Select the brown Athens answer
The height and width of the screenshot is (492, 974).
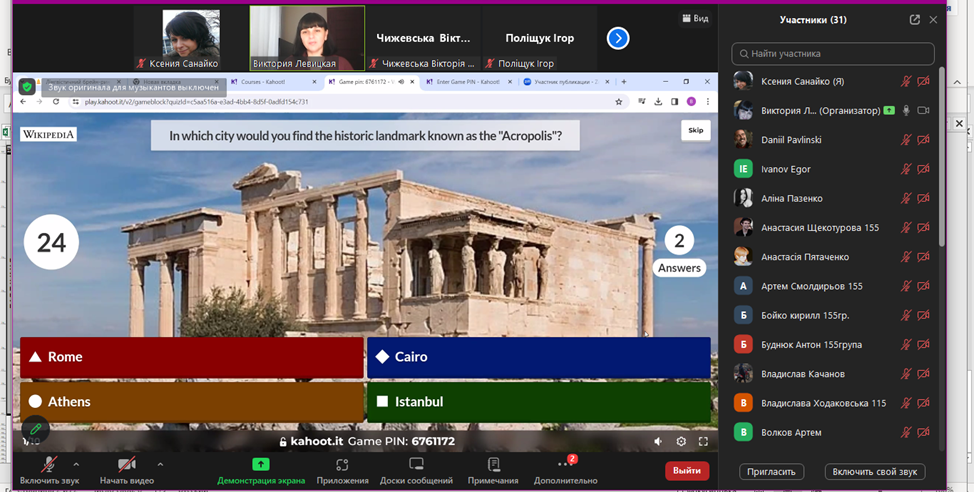[x=191, y=402]
